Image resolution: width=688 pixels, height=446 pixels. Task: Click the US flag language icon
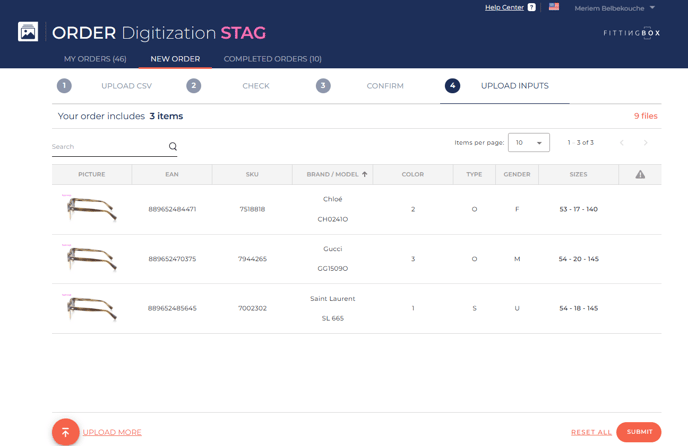pos(554,7)
